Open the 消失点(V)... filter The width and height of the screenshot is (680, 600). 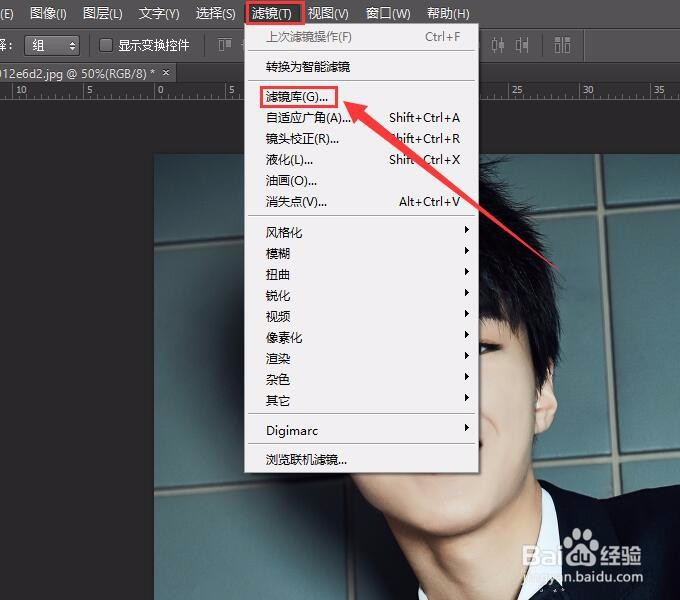point(362,202)
